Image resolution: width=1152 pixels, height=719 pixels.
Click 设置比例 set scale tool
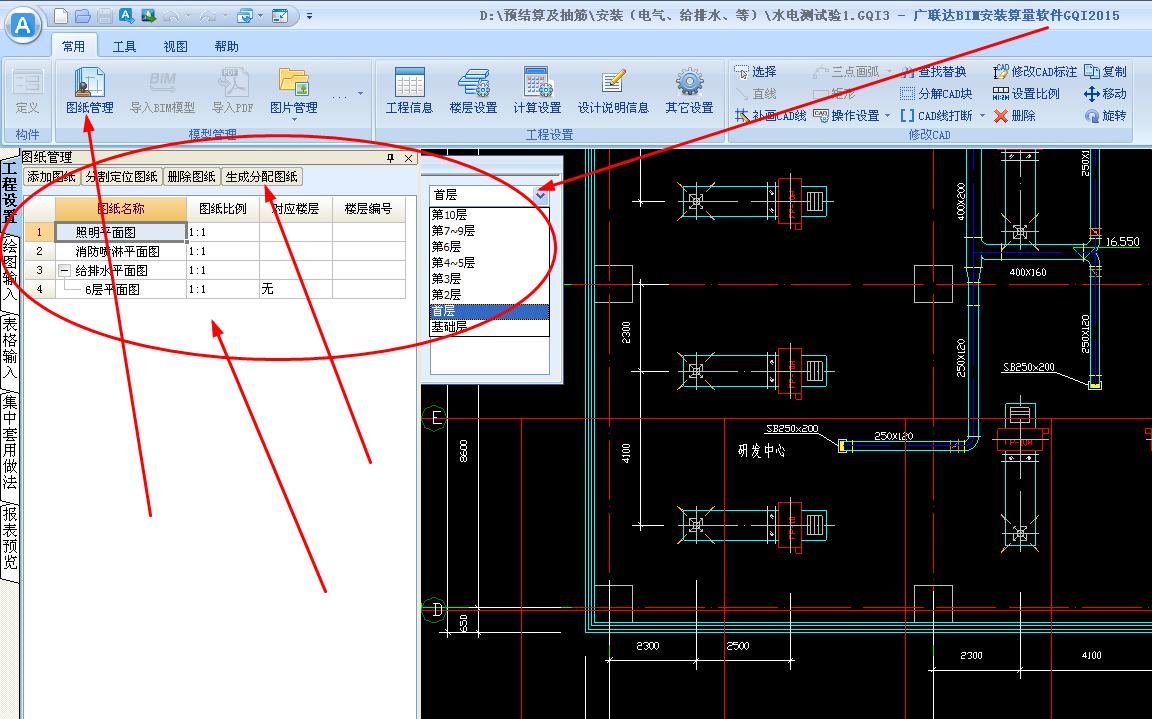1026,93
